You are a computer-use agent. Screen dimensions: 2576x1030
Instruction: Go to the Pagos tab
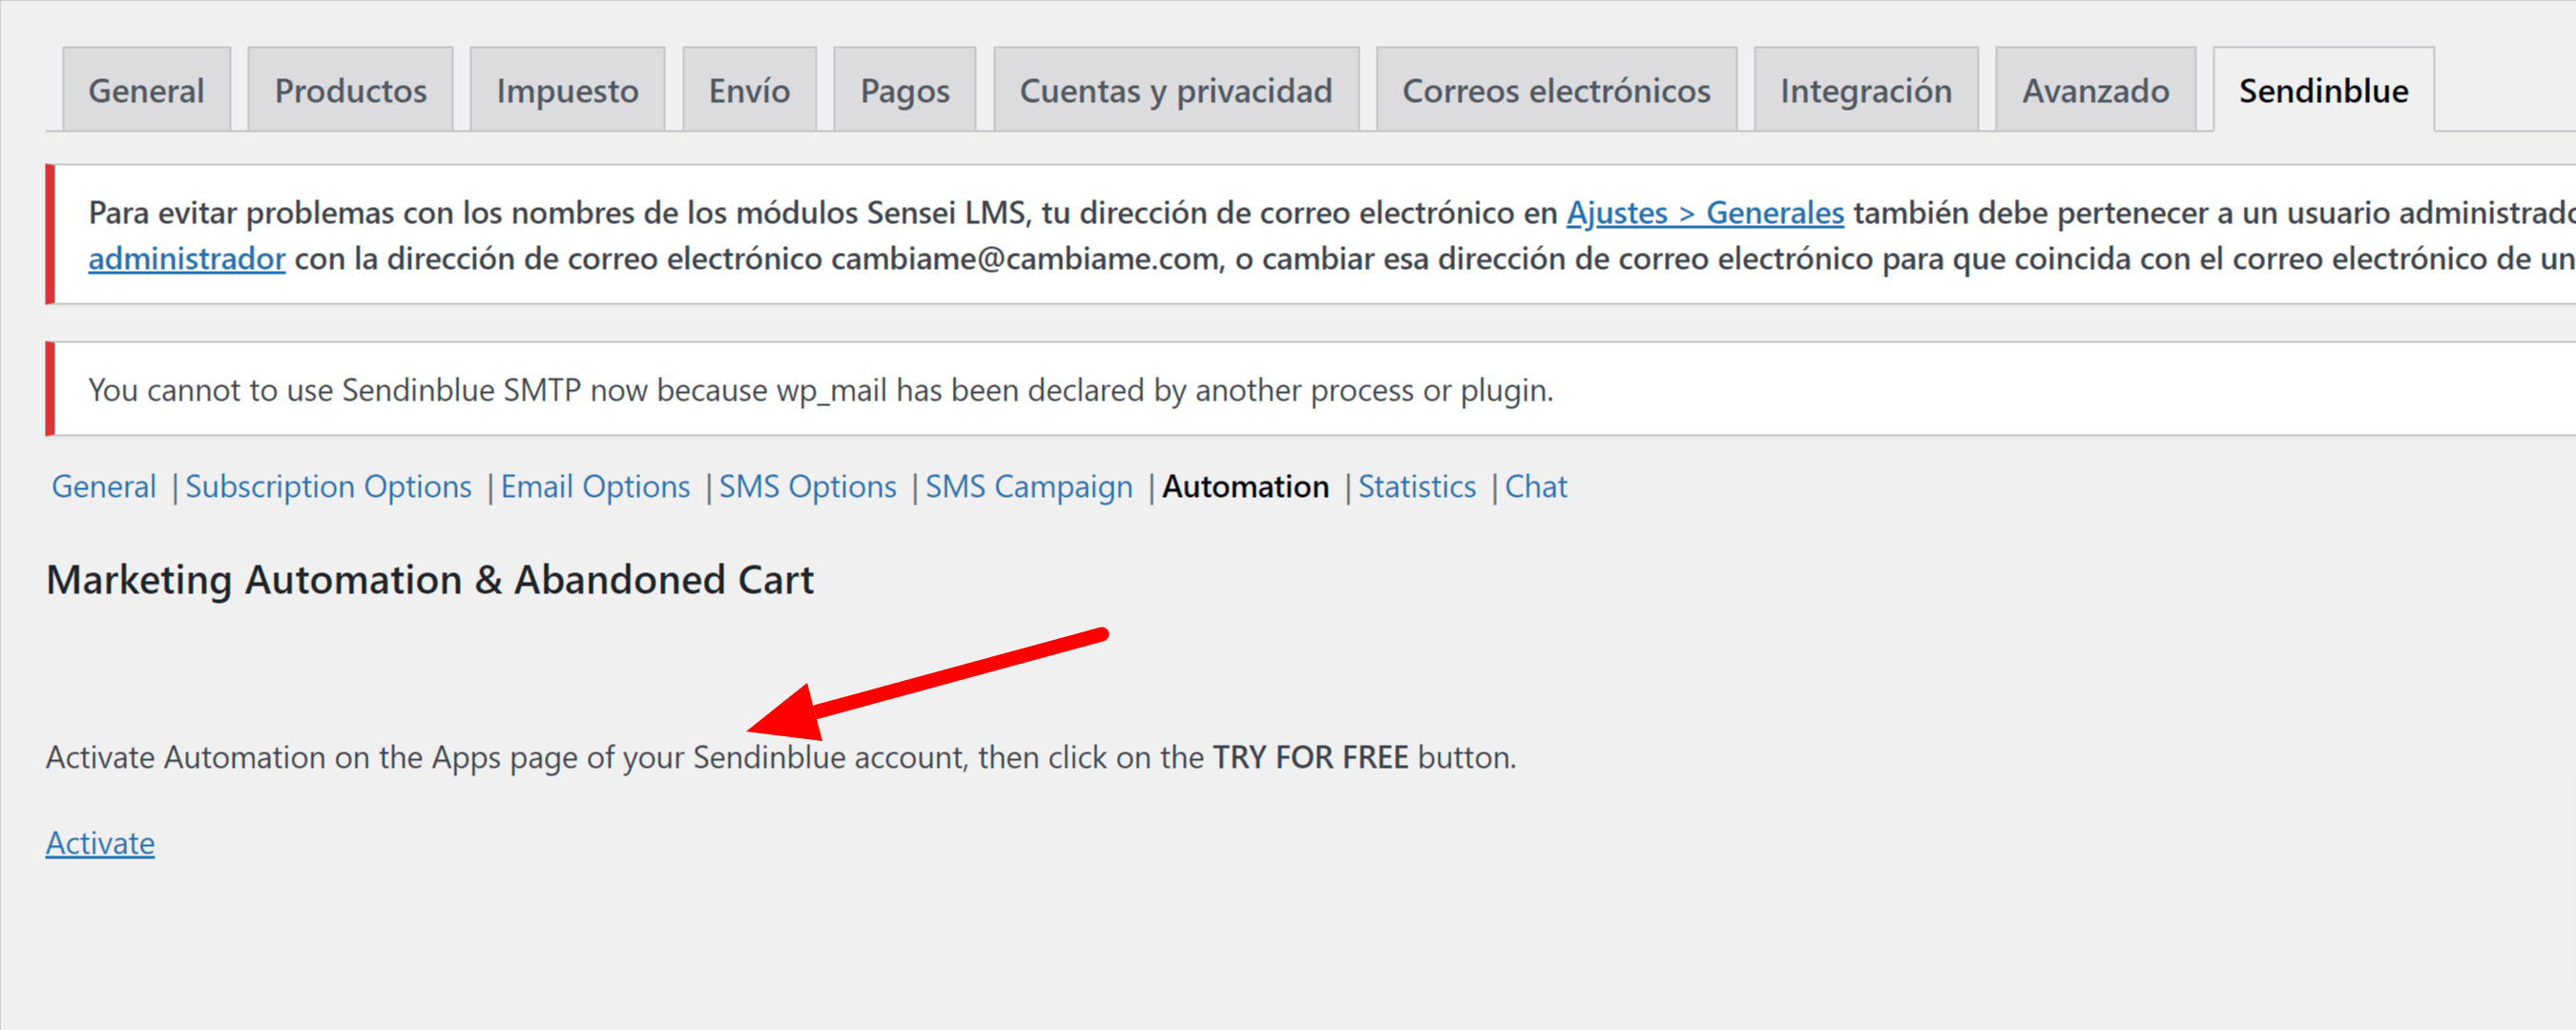[904, 90]
